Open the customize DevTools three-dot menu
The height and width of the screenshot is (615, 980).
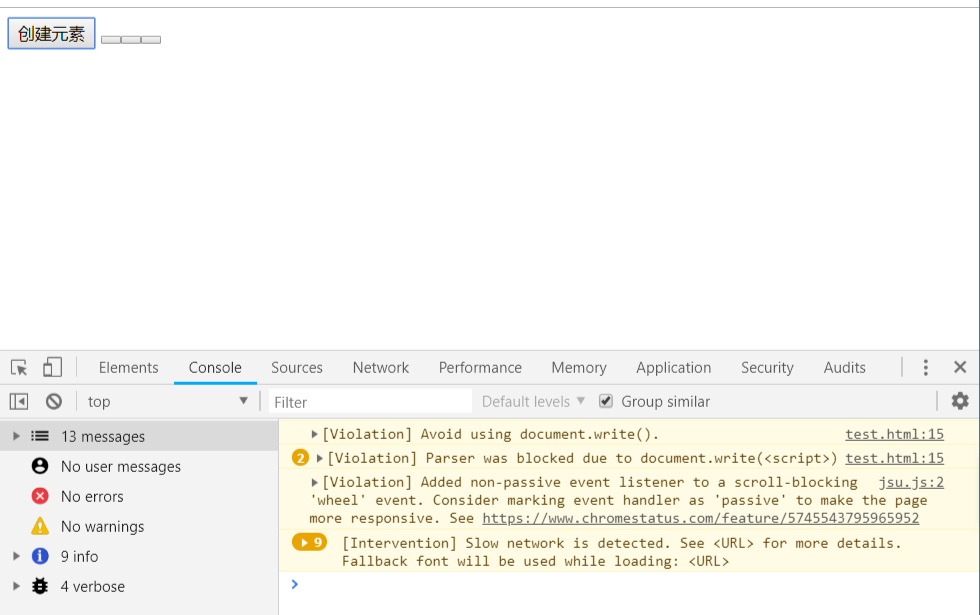click(925, 367)
